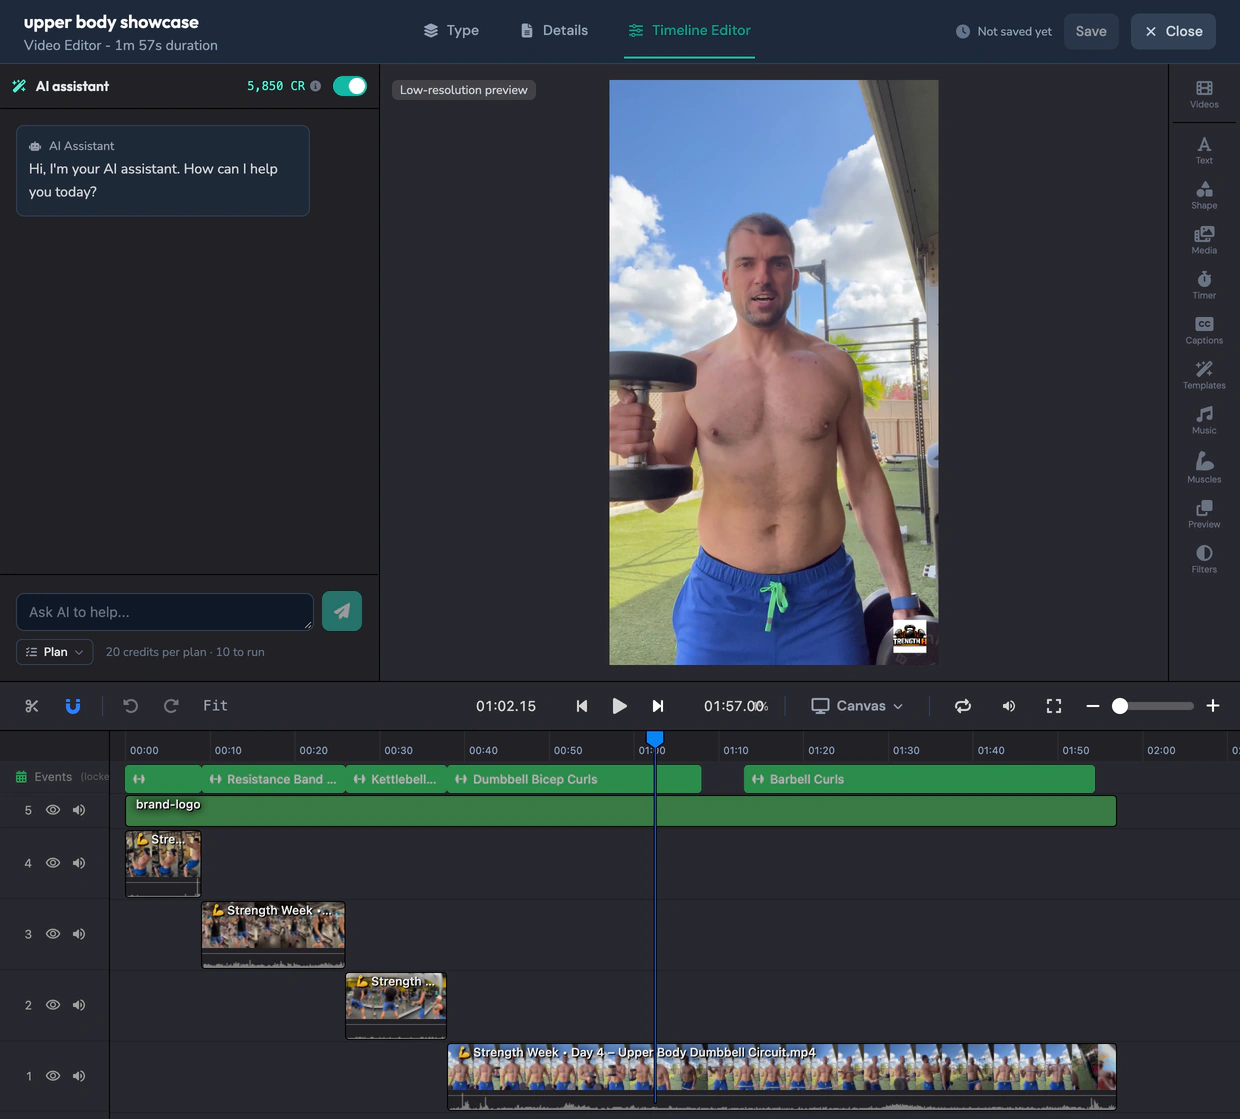The image size is (1240, 1119).
Task: Skip to the previous clip
Action: click(x=582, y=706)
